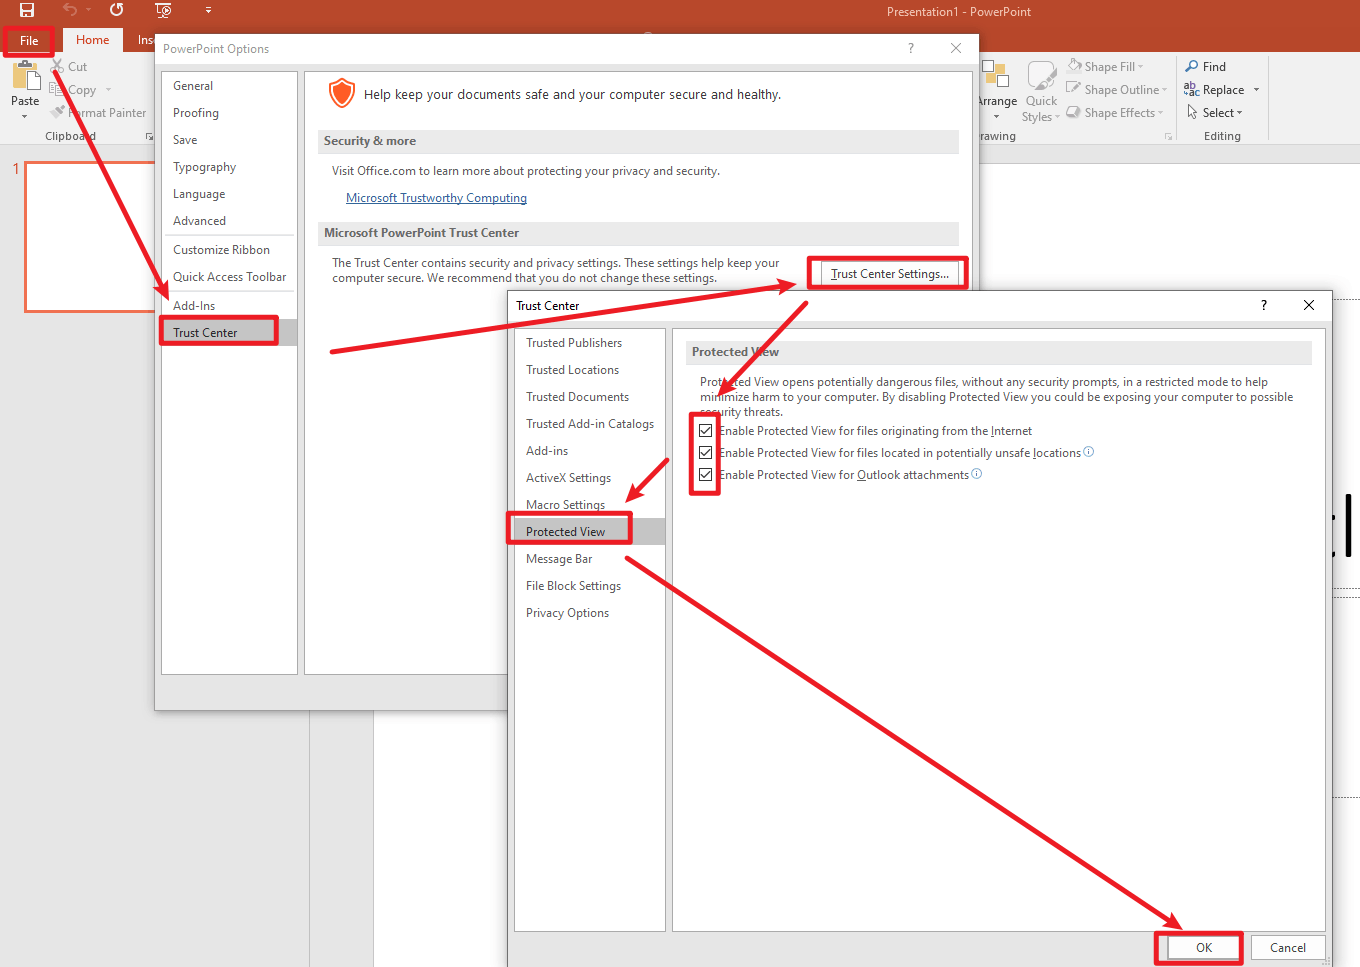Click the Save icon in quick access toolbar

click(x=27, y=10)
